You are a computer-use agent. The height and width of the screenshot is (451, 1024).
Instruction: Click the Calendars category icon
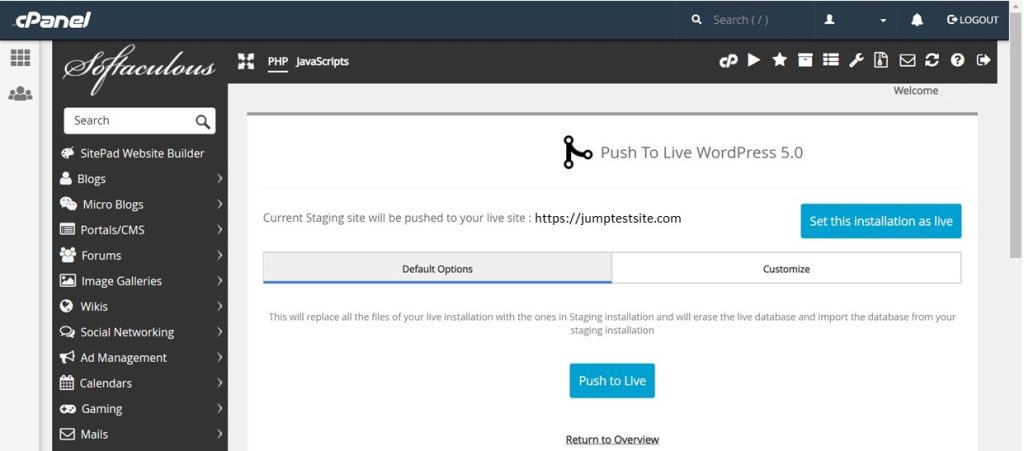click(67, 382)
